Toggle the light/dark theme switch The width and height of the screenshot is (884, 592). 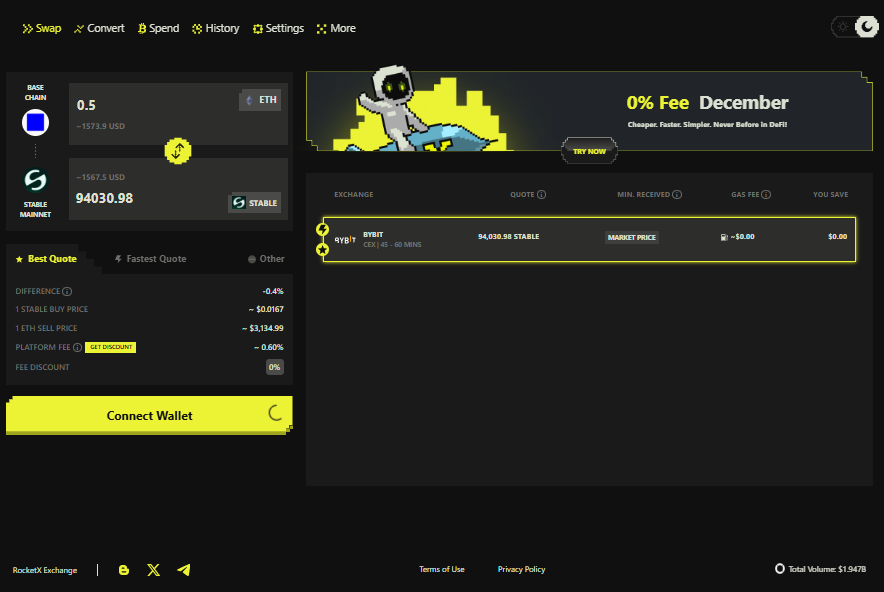click(854, 27)
